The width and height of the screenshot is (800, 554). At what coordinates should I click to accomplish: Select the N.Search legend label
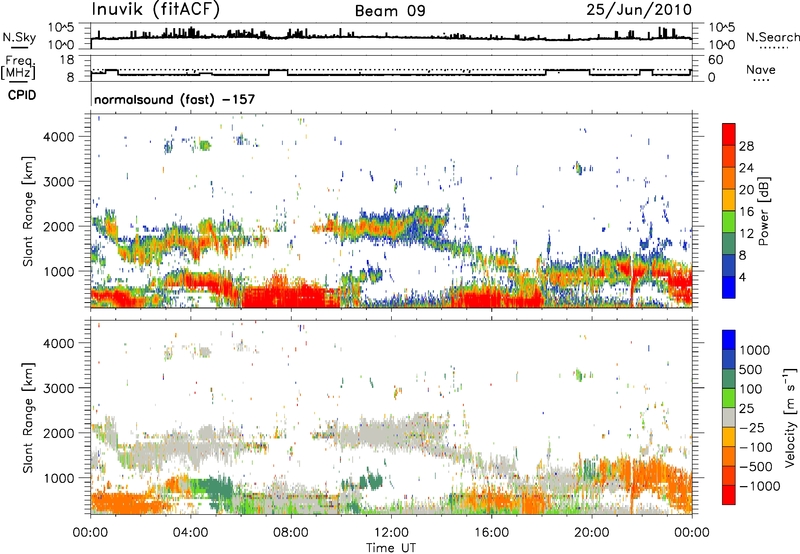(772, 37)
